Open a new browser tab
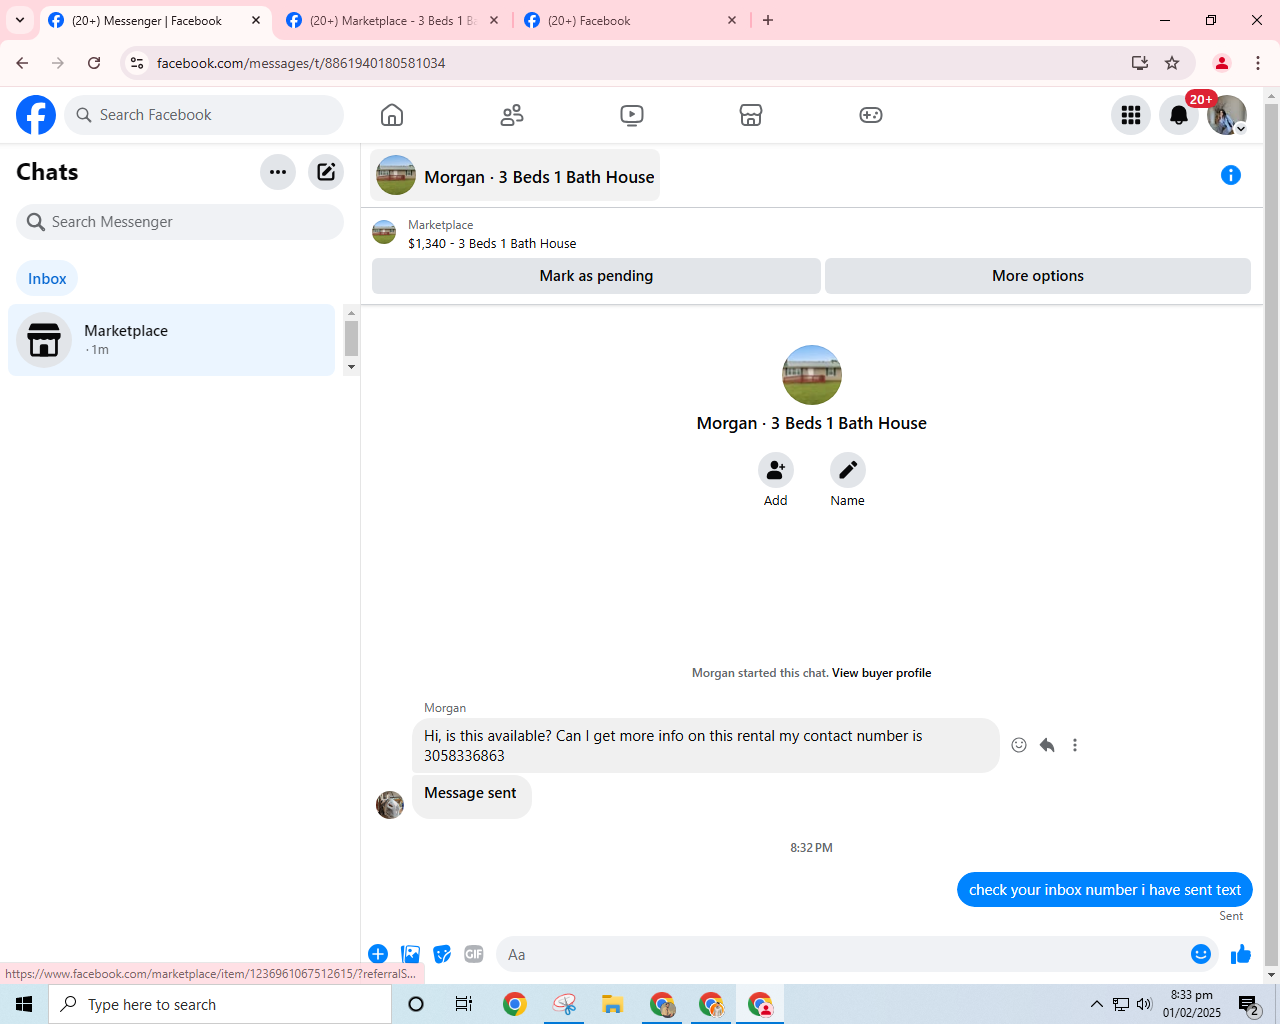 [x=768, y=20]
